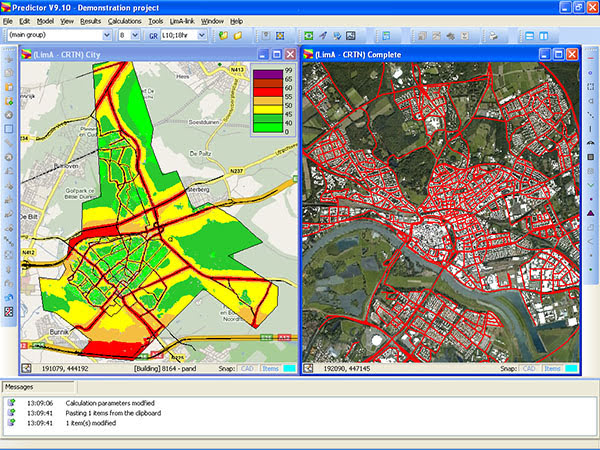This screenshot has width=600, height=450.
Task: Open the dropdown showing value 8
Action: pyautogui.click(x=134, y=35)
